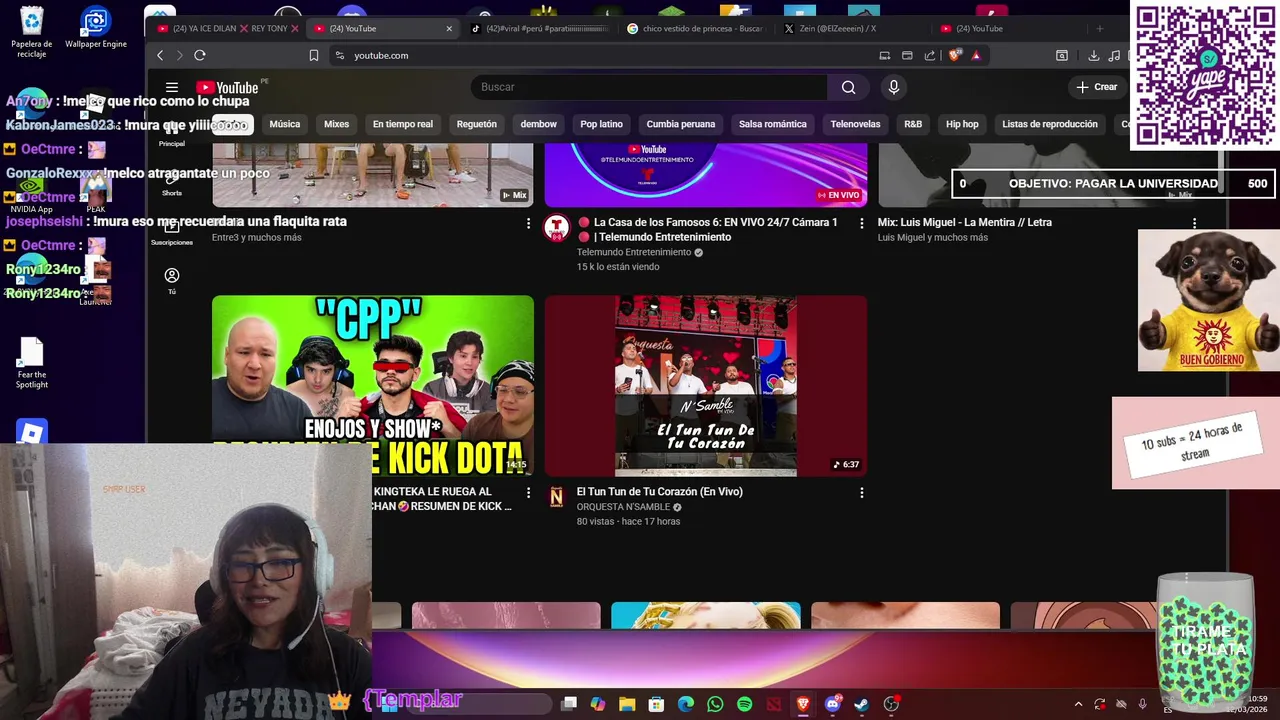Open Mix: Luis Miguel - La Mentira title
Screen dimensions: 1280x720
coord(965,222)
